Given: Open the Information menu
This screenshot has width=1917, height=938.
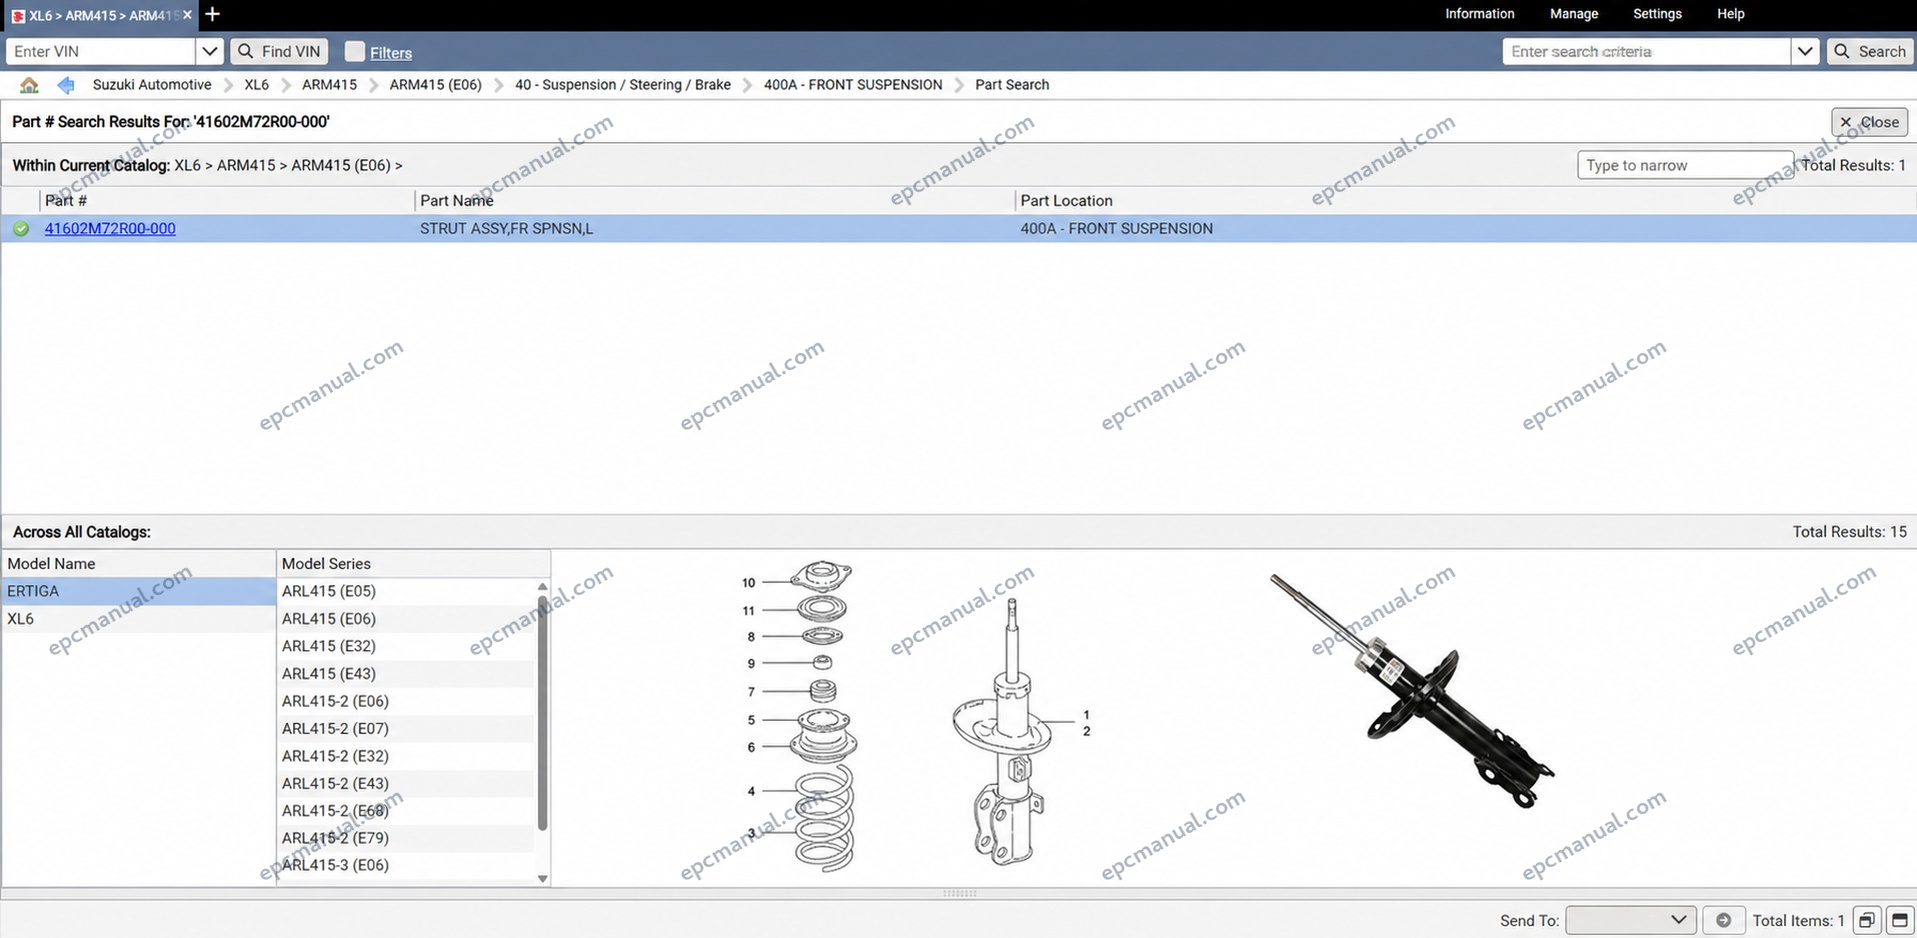Looking at the screenshot, I should [x=1479, y=14].
